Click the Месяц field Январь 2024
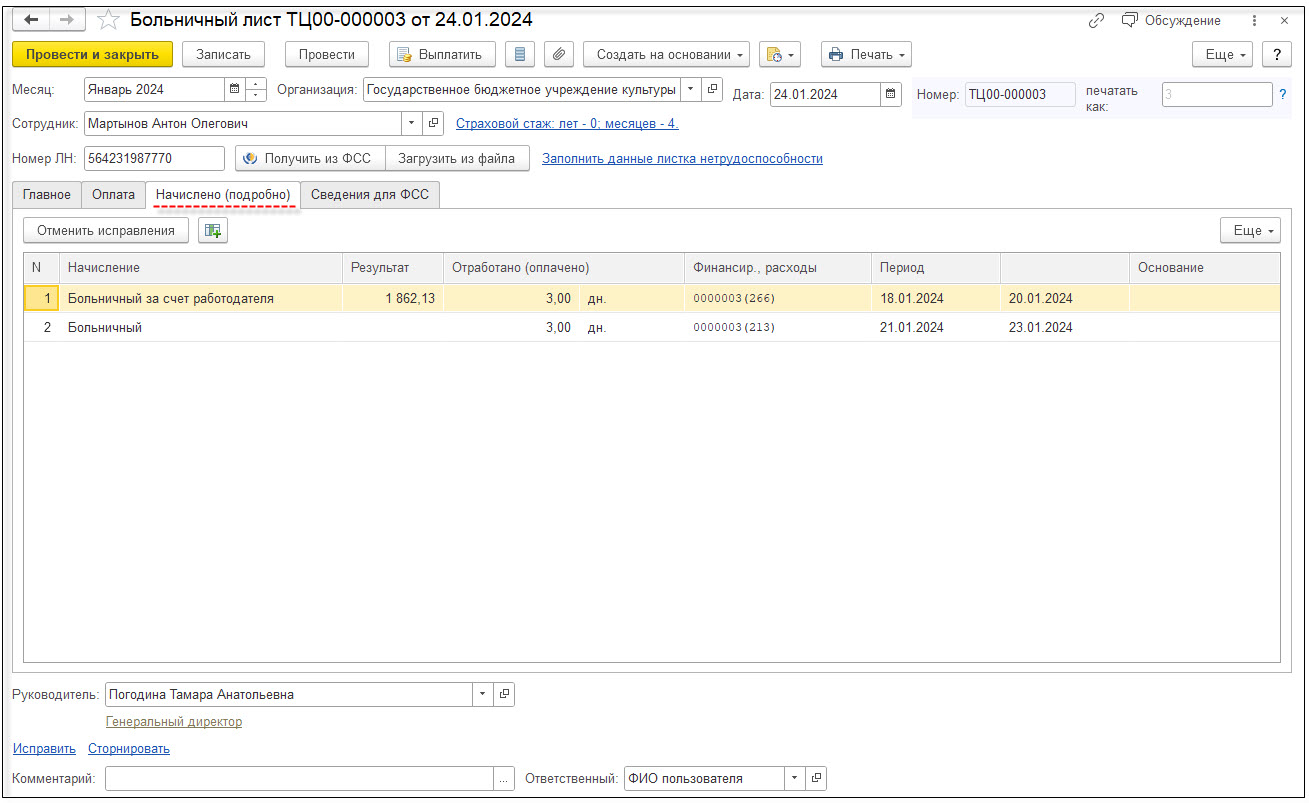The width and height of the screenshot is (1309, 803). click(x=155, y=89)
